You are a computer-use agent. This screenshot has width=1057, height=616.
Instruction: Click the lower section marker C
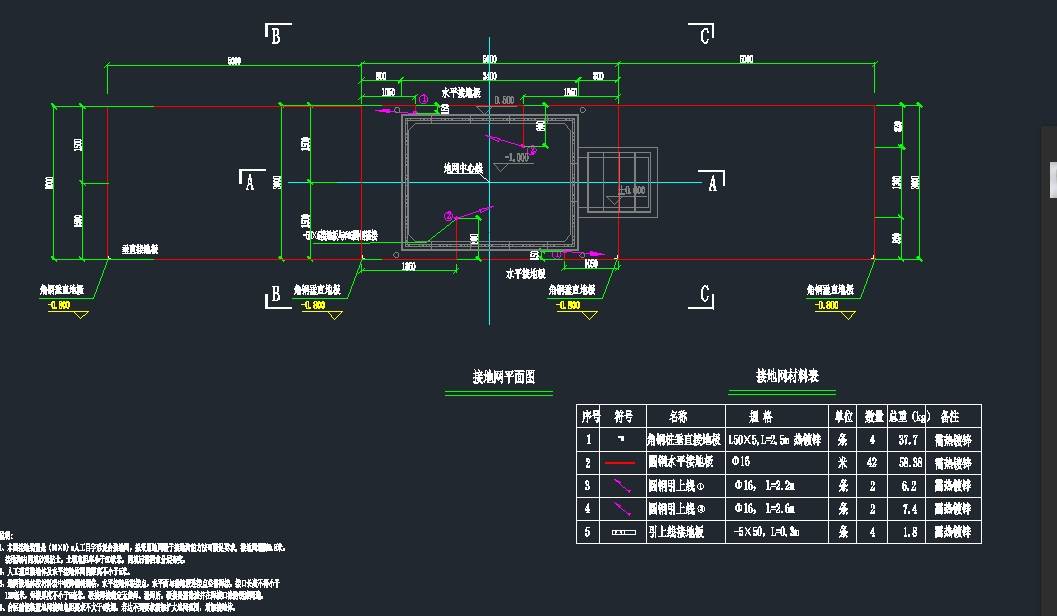[x=705, y=295]
